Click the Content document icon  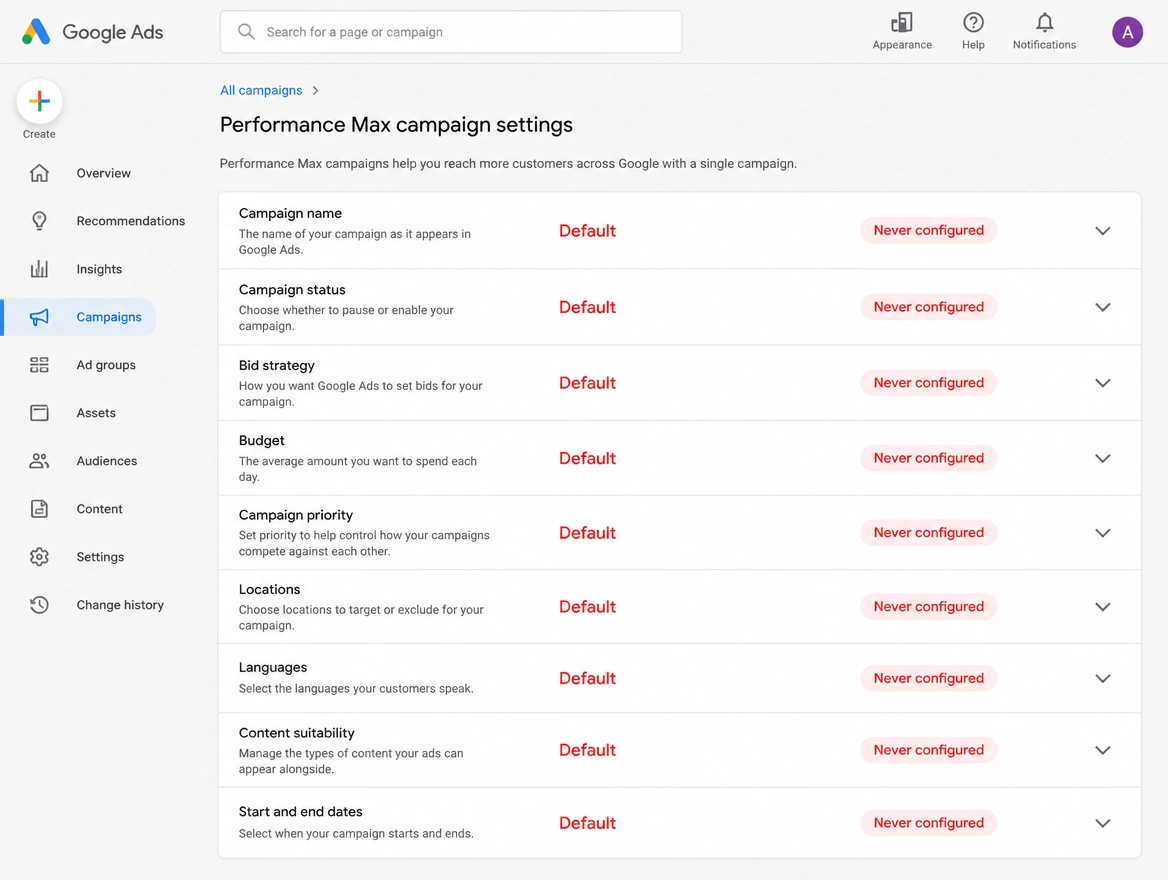click(x=39, y=509)
